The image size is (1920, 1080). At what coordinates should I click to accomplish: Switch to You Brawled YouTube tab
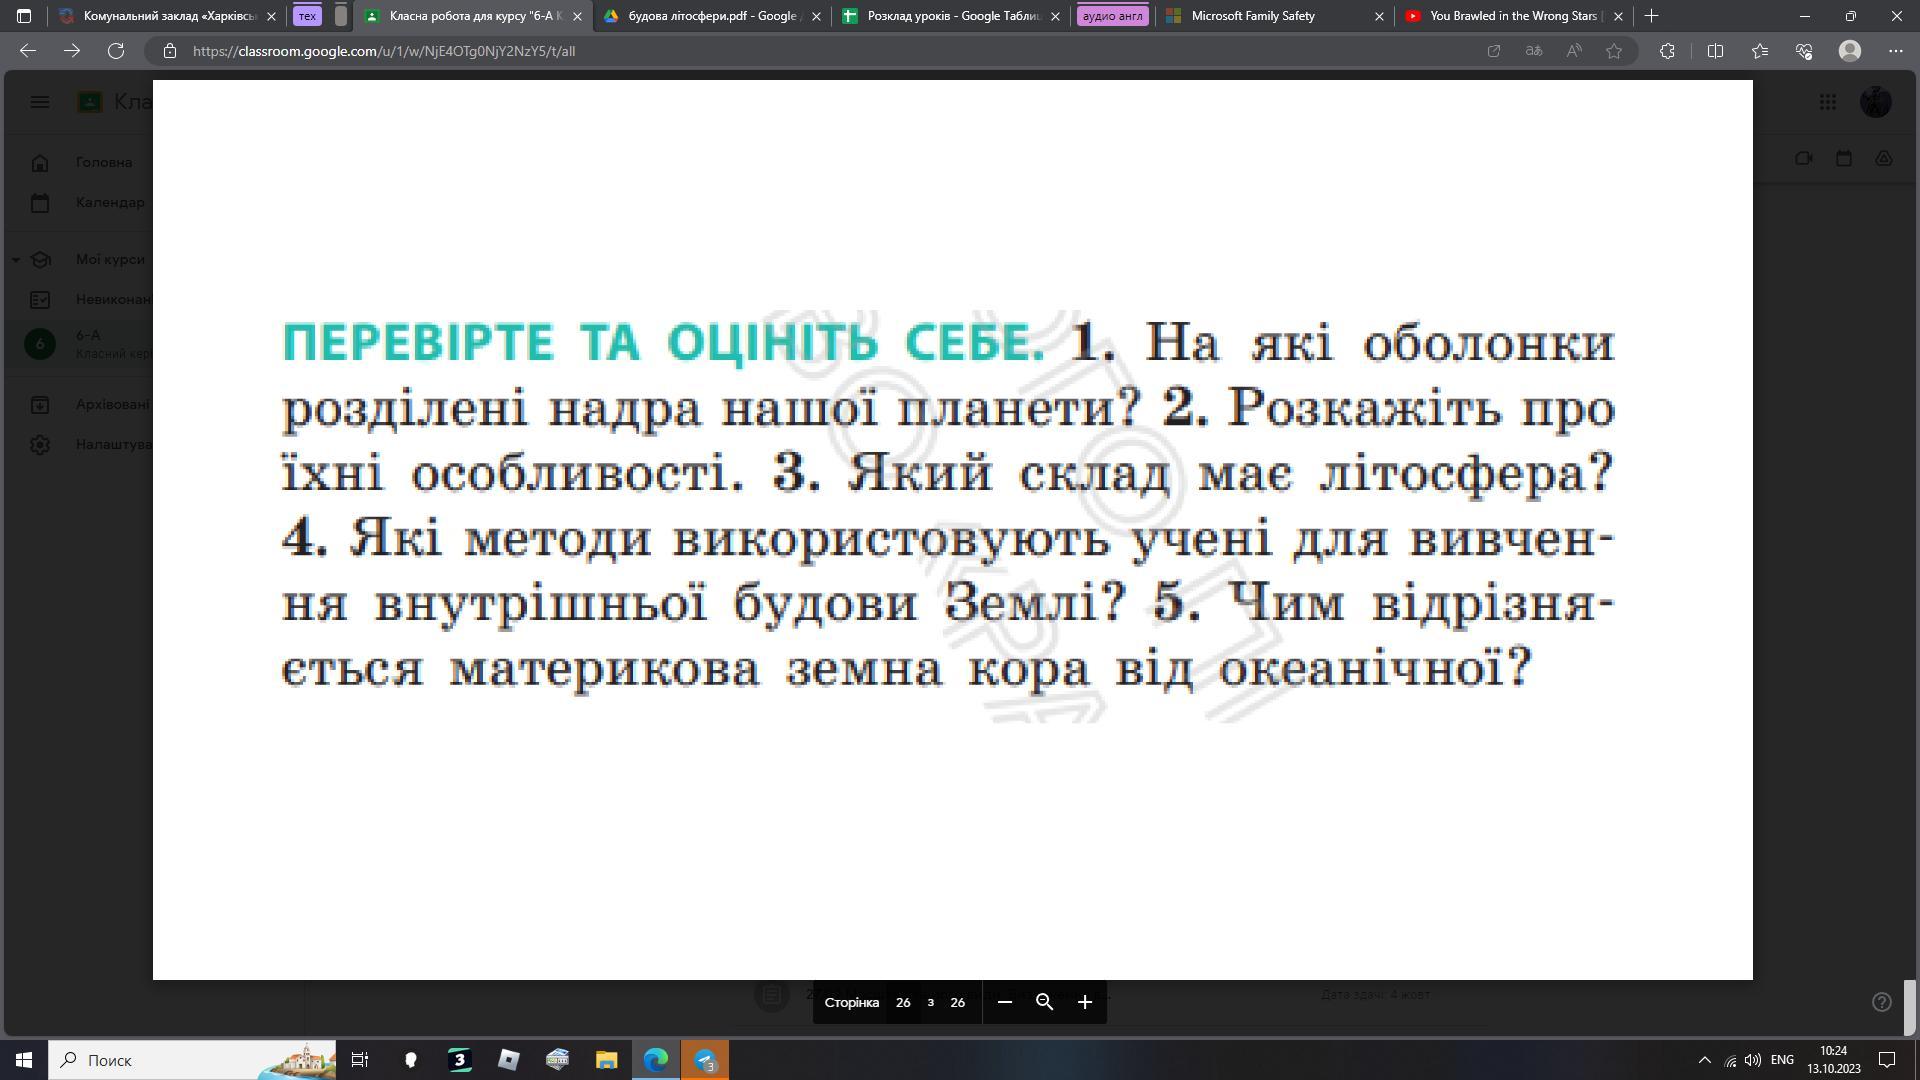tap(1512, 16)
